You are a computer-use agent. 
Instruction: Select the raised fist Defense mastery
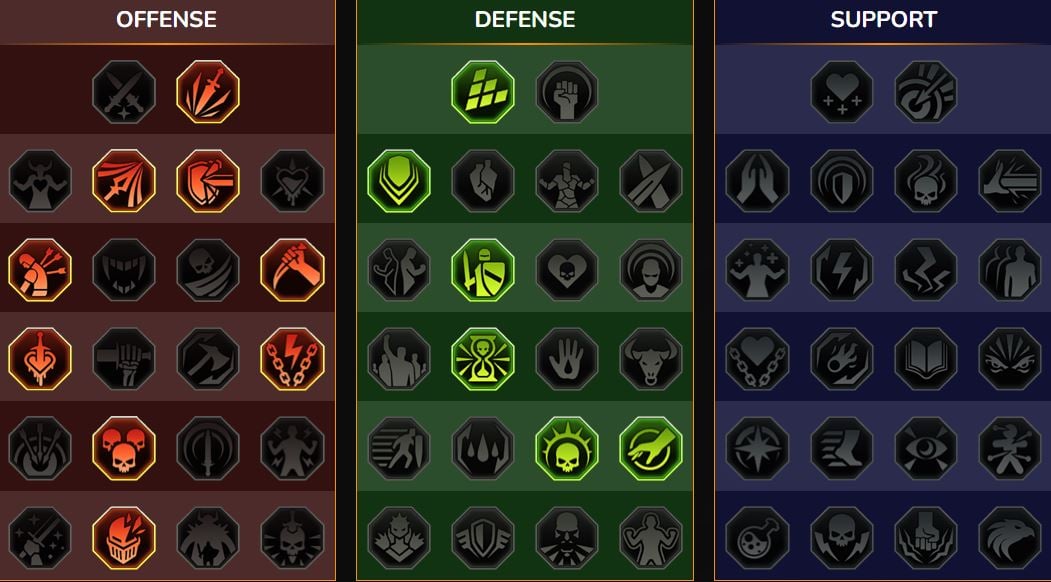point(567,91)
